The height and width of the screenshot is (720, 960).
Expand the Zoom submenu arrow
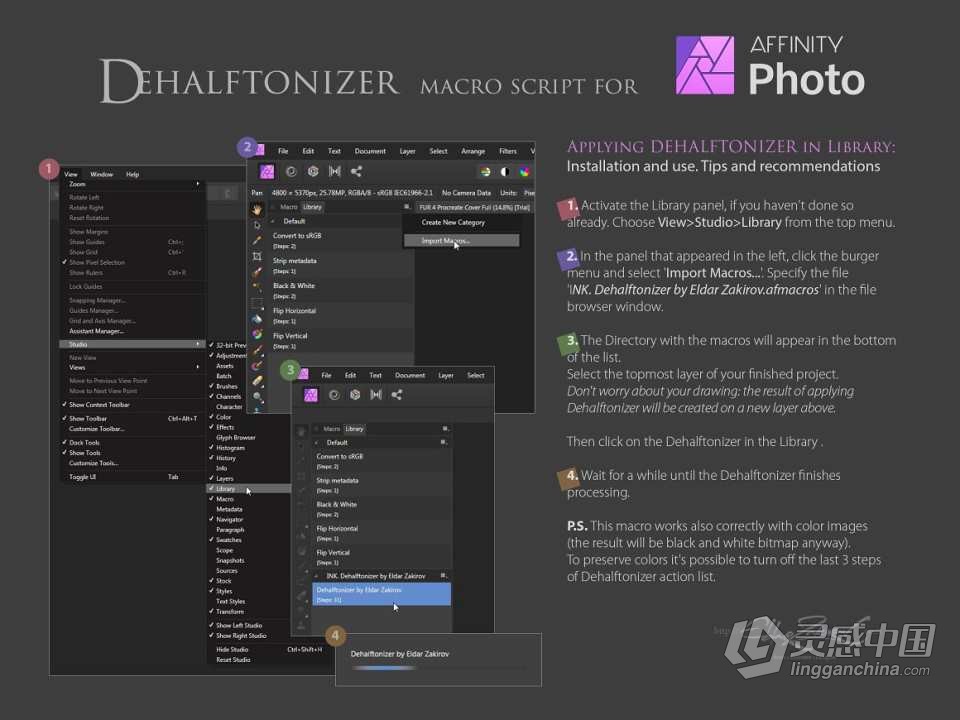coord(197,184)
